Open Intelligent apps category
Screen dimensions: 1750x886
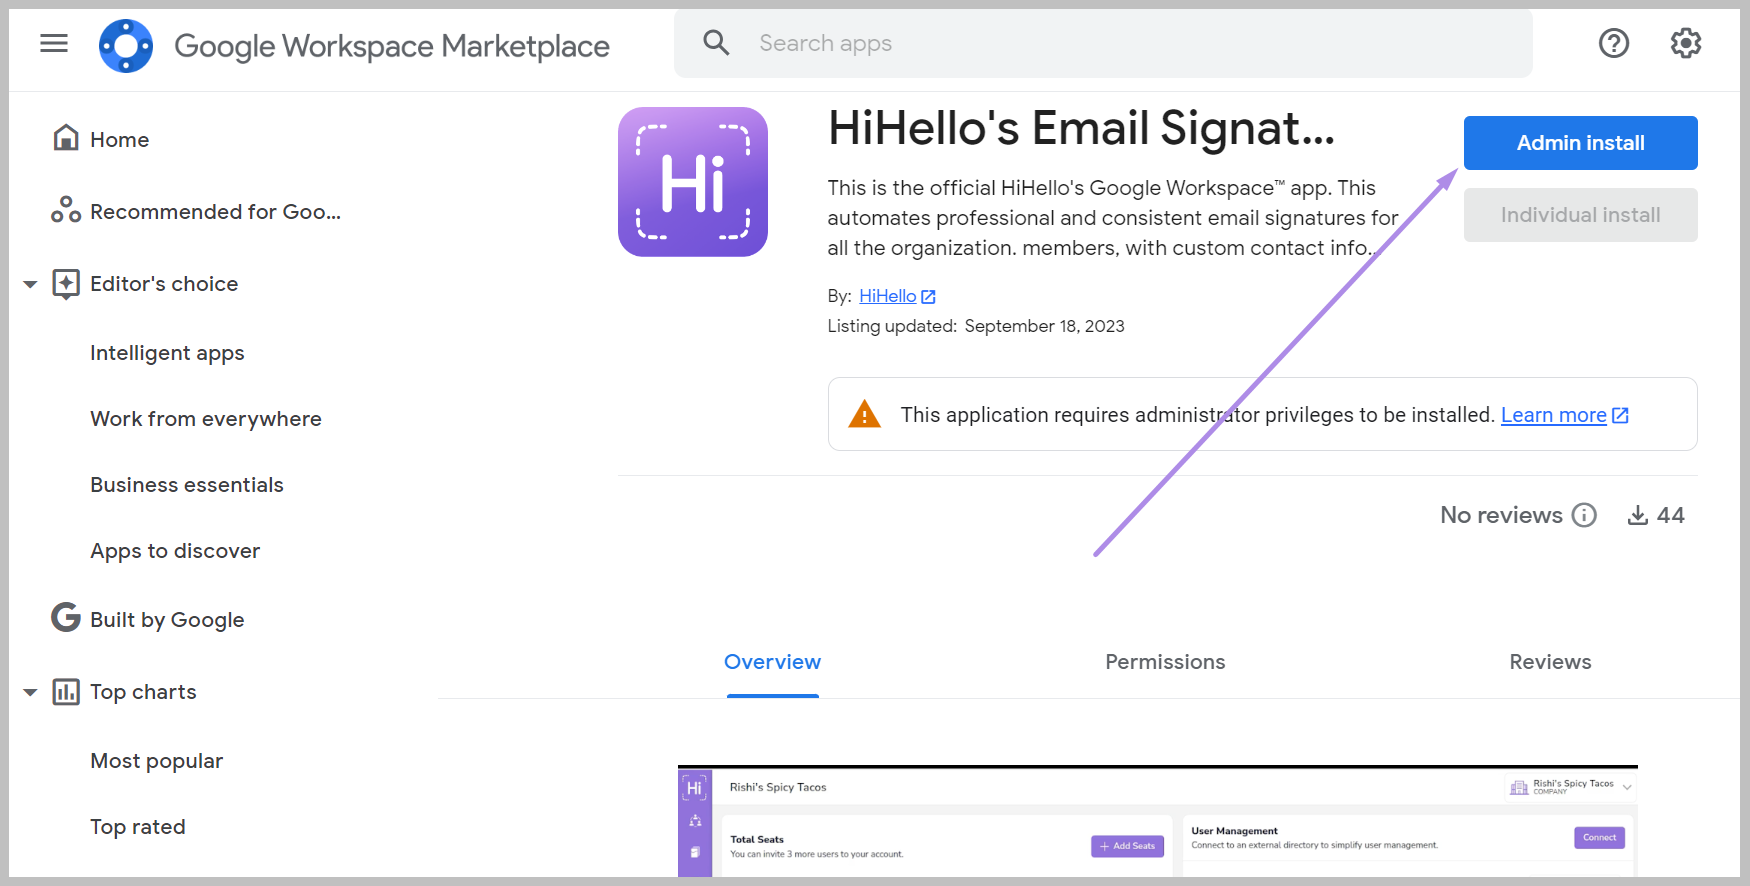point(167,353)
